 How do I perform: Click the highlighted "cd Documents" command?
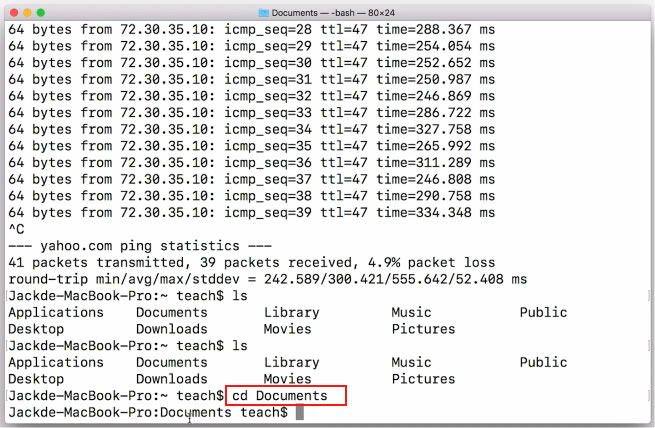pyautogui.click(x=286, y=396)
